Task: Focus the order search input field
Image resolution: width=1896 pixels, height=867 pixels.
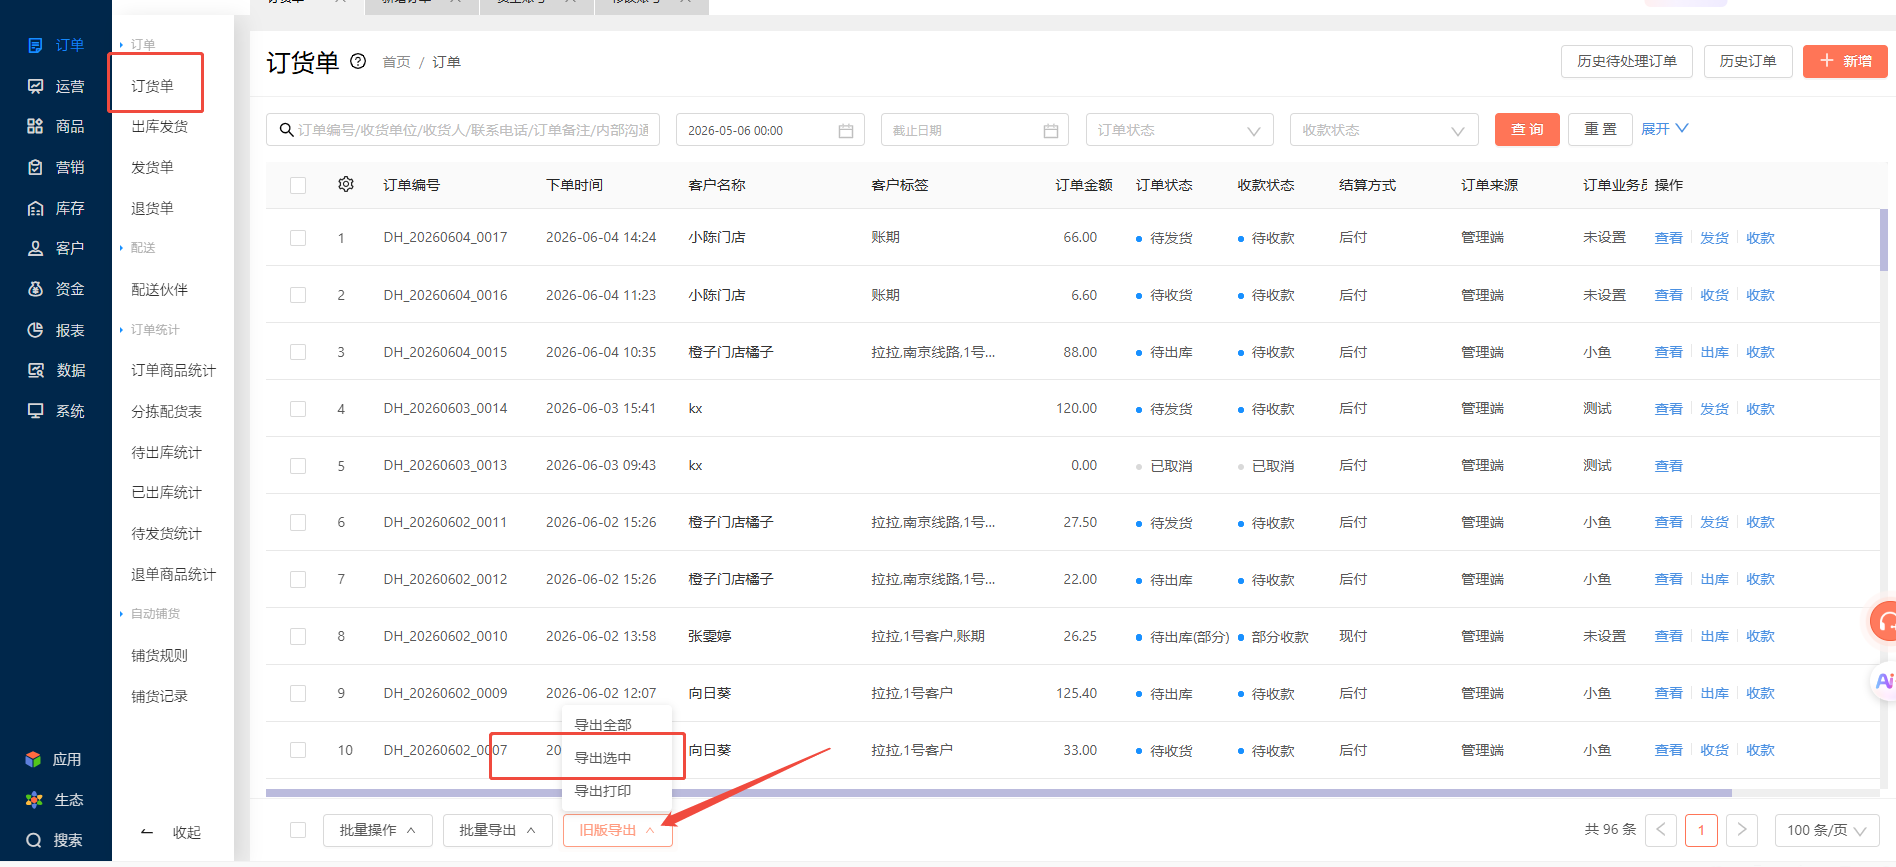Action: coord(463,130)
